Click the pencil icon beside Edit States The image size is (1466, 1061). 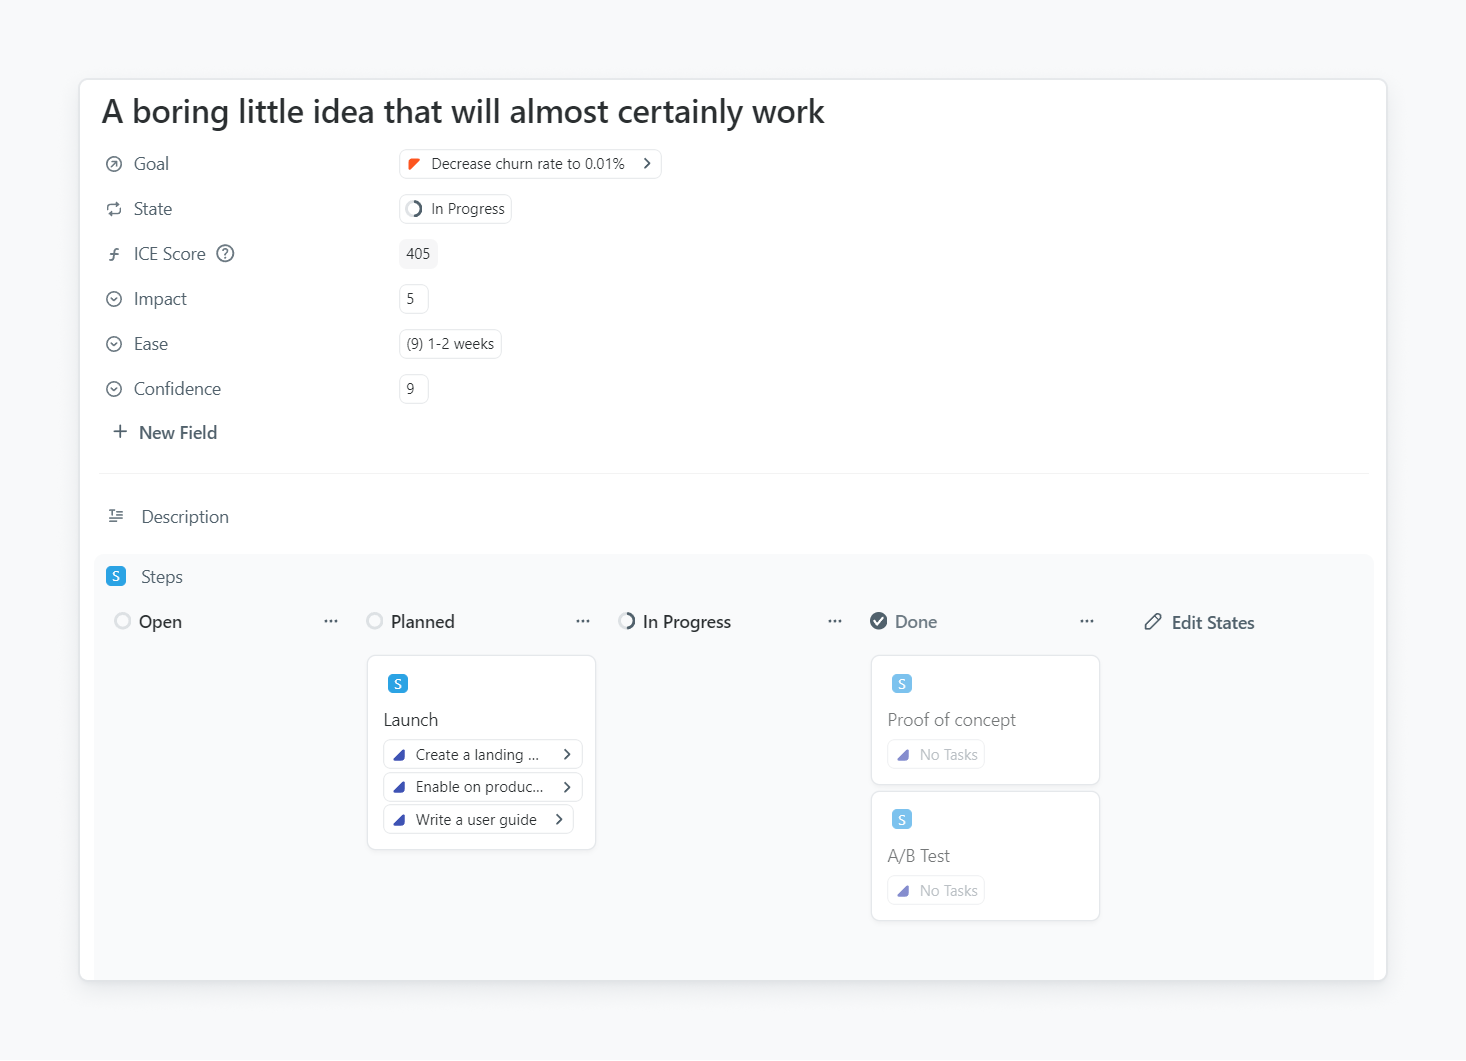(x=1153, y=622)
